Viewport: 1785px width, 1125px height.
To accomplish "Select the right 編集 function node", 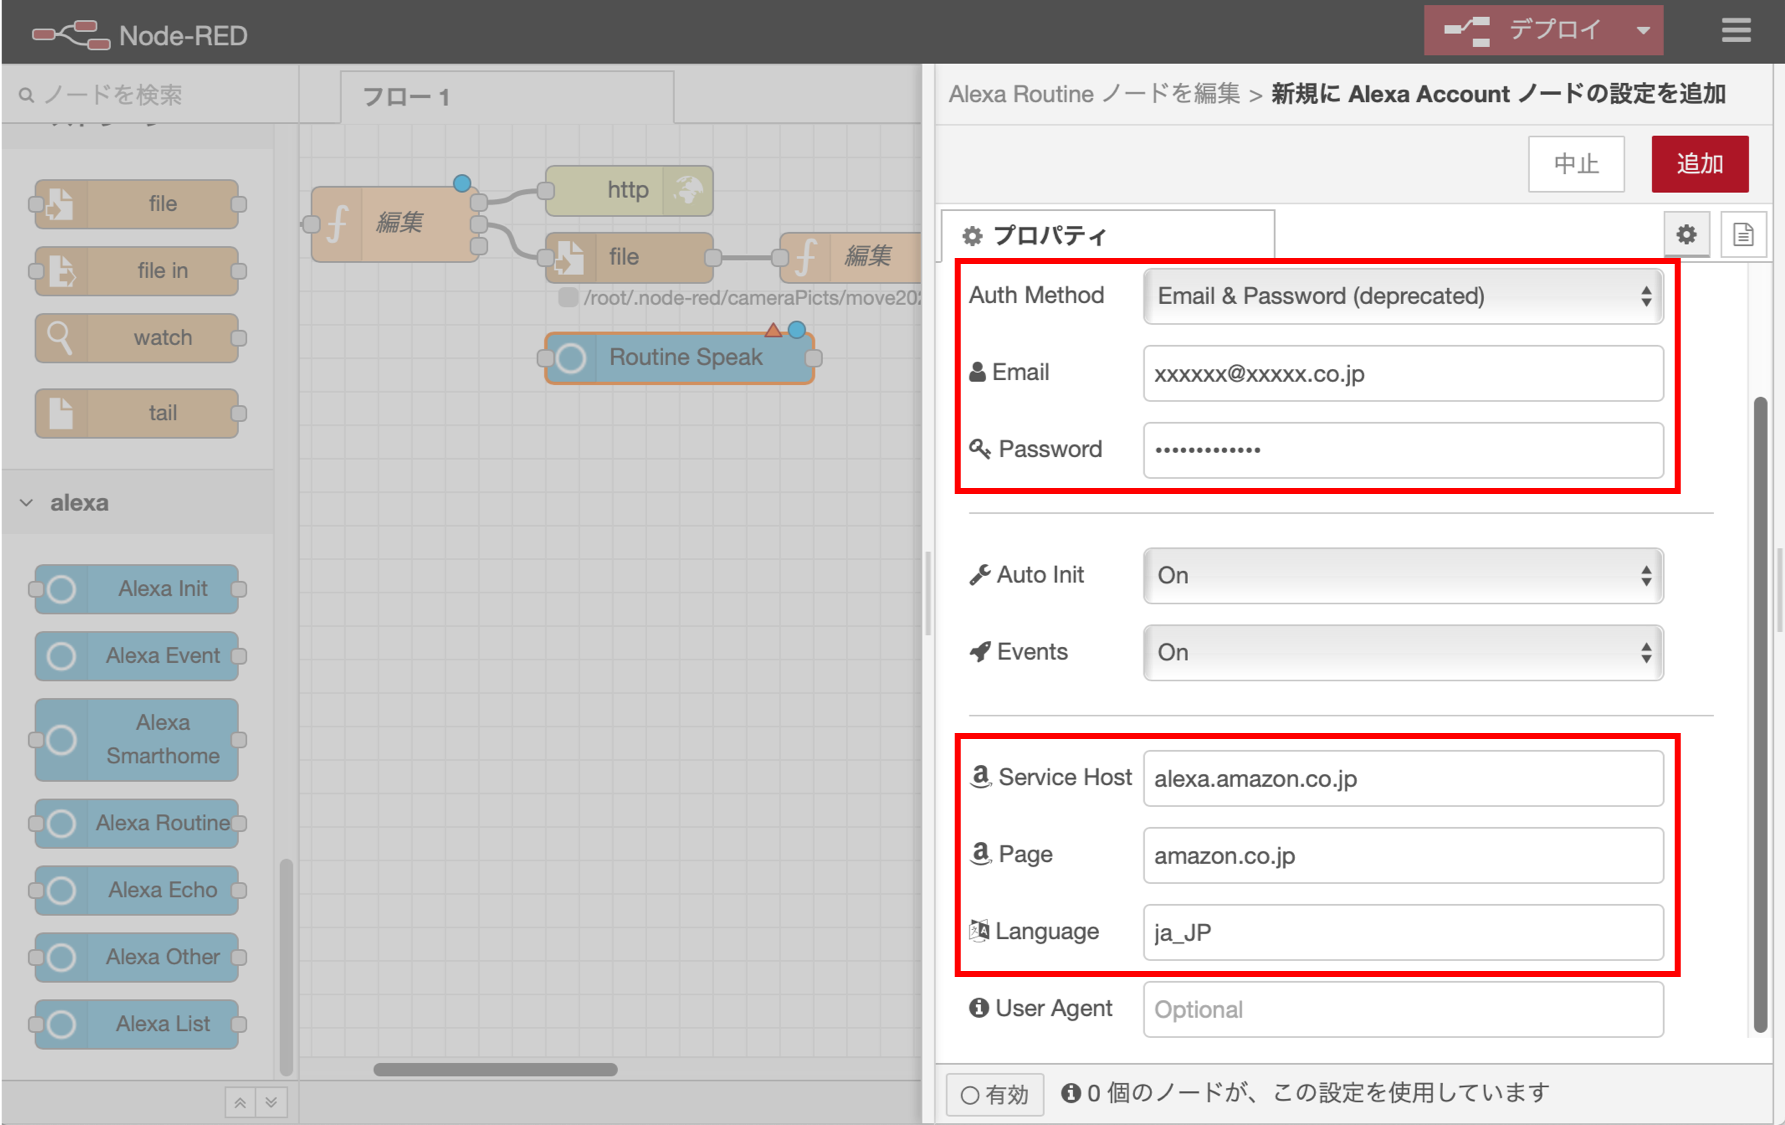I will point(850,257).
